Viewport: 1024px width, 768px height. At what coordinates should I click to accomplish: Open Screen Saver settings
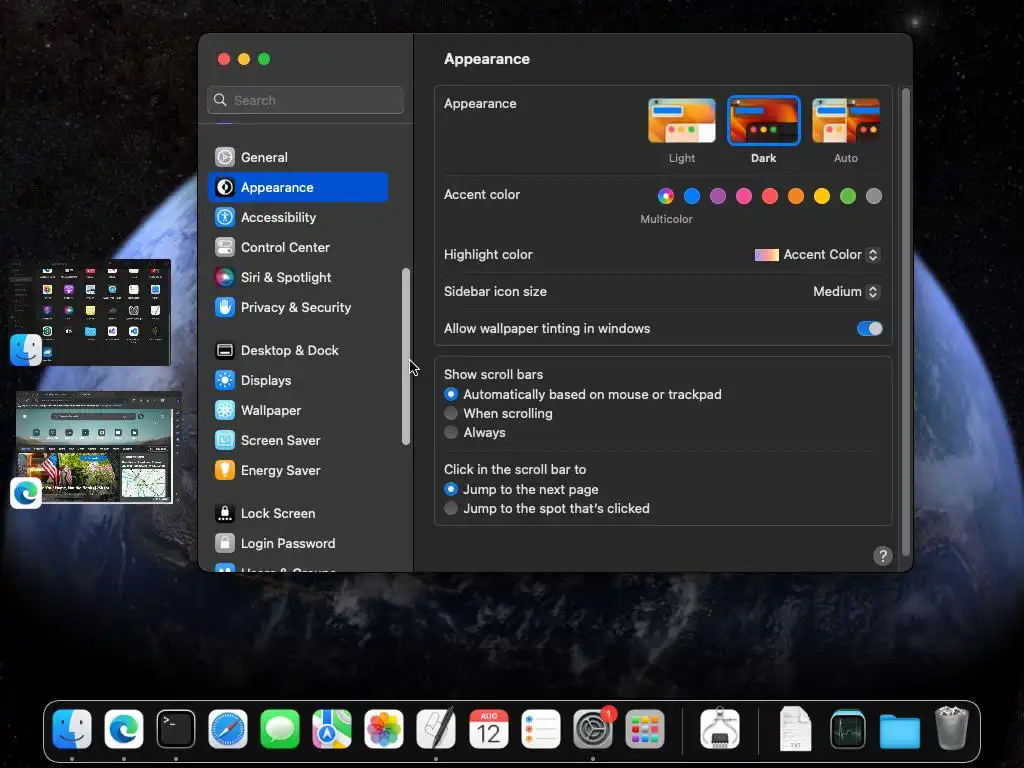pyautogui.click(x=298, y=441)
